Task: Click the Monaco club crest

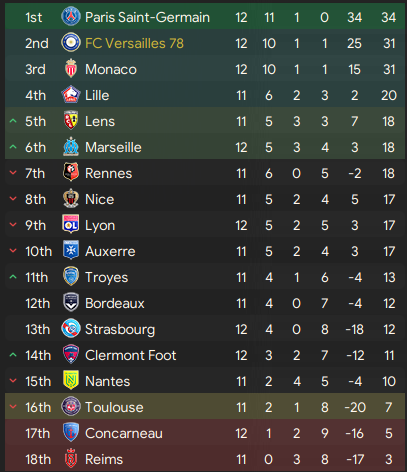Action: 71,69
